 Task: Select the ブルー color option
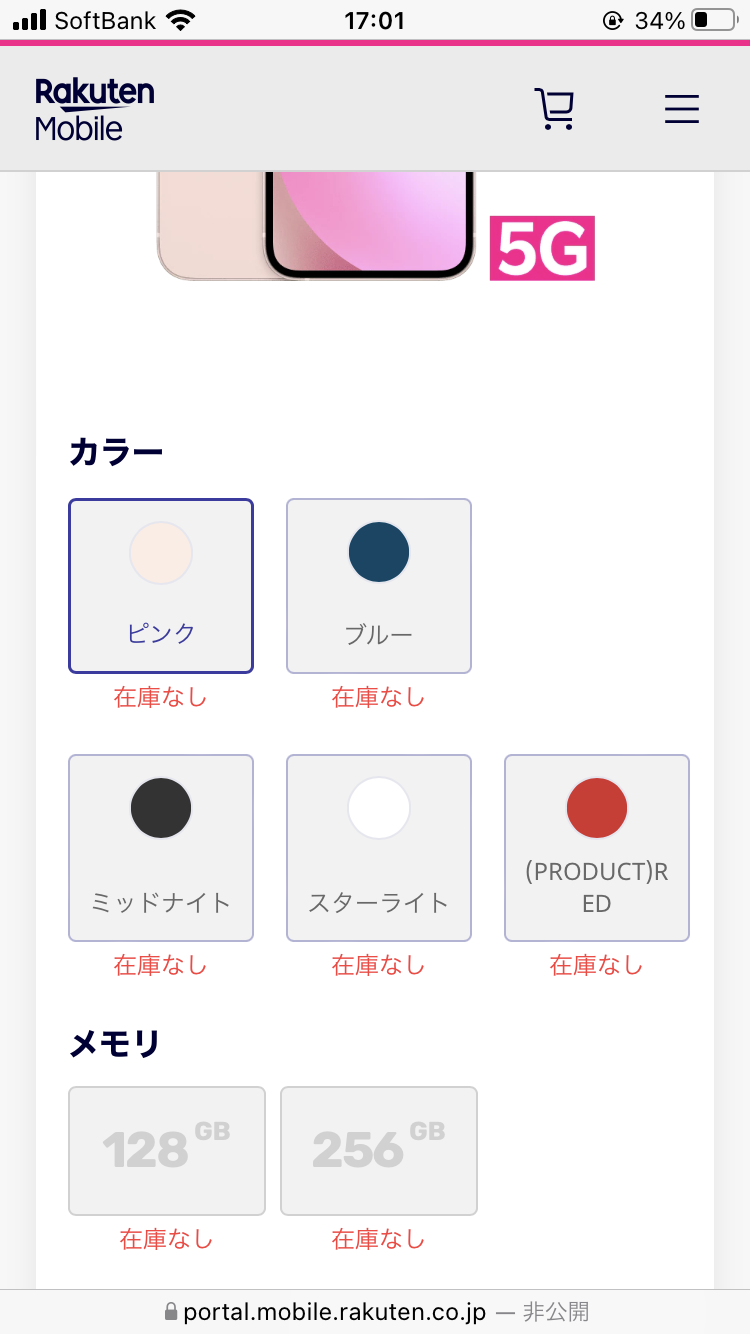379,586
